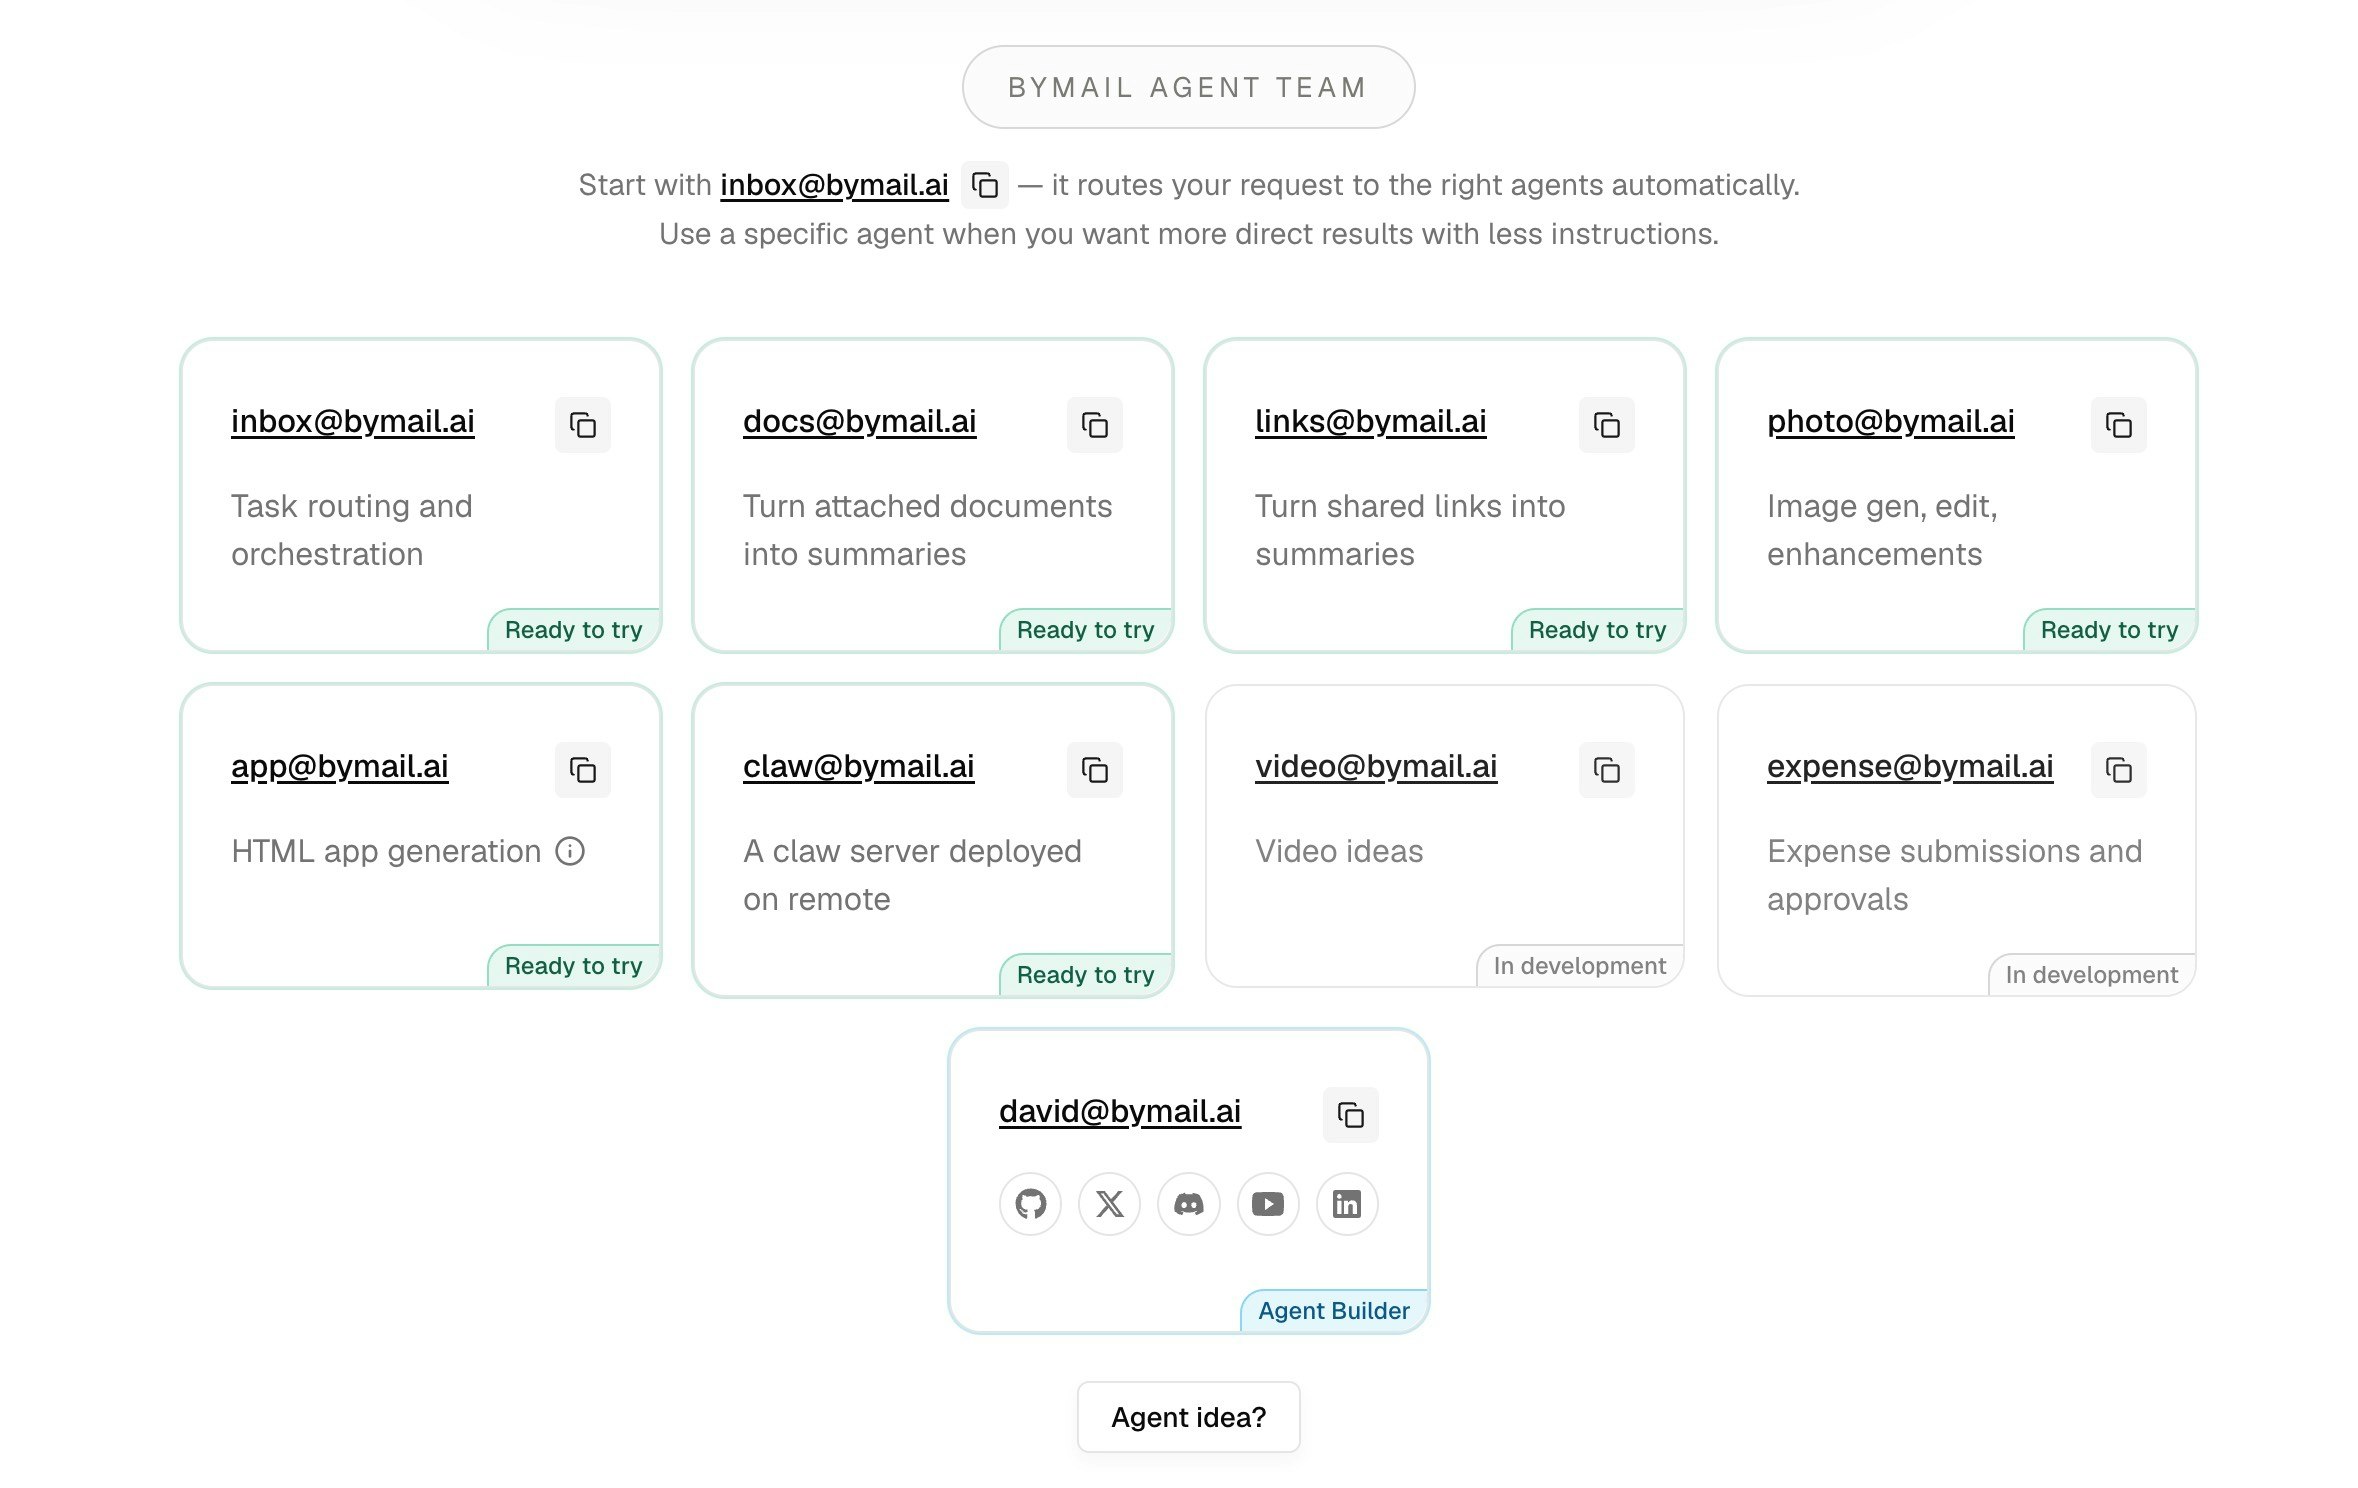This screenshot has width=2358, height=1488.
Task: Copy photo@bymail.ai using the copy icon
Action: [2119, 424]
